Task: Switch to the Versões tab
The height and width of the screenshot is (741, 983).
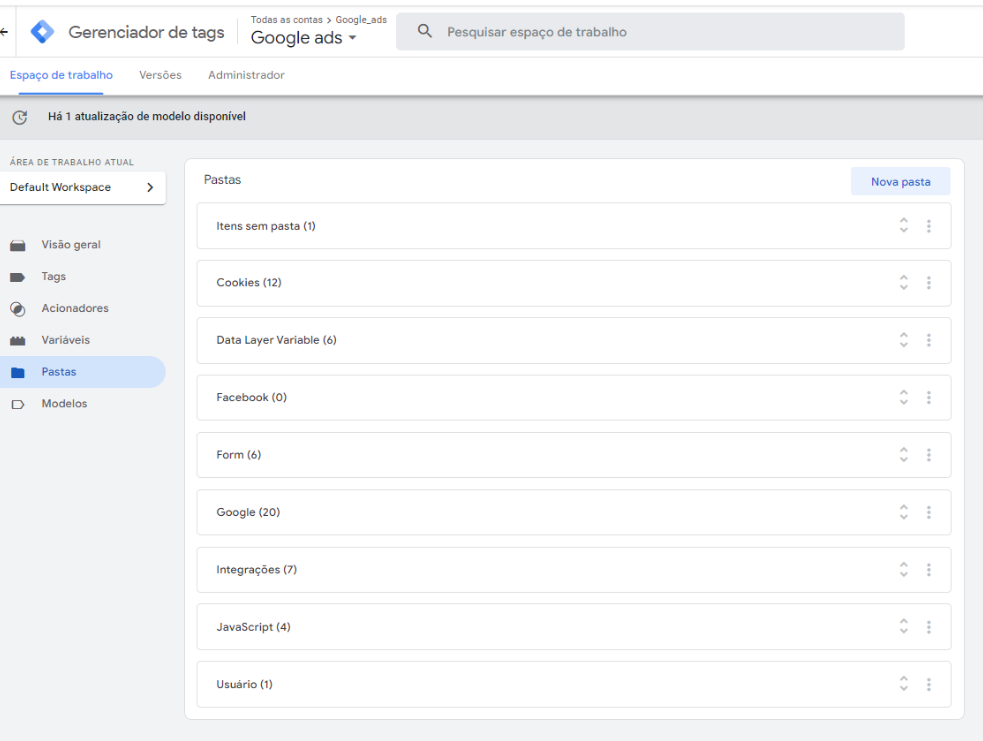Action: coord(160,75)
